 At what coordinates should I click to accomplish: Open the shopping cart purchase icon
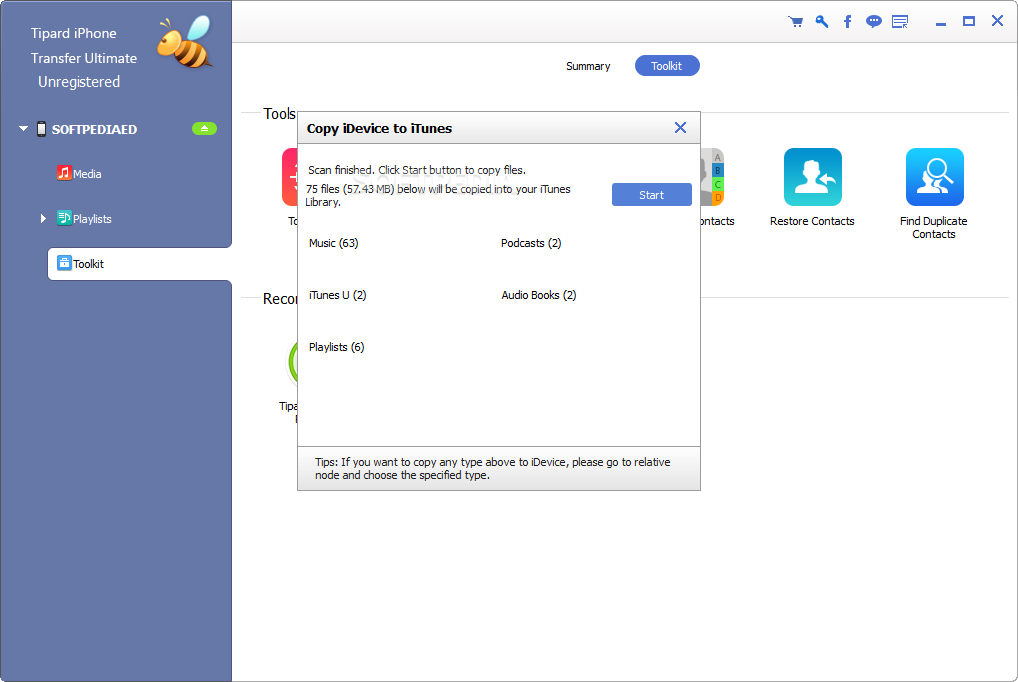(x=795, y=22)
